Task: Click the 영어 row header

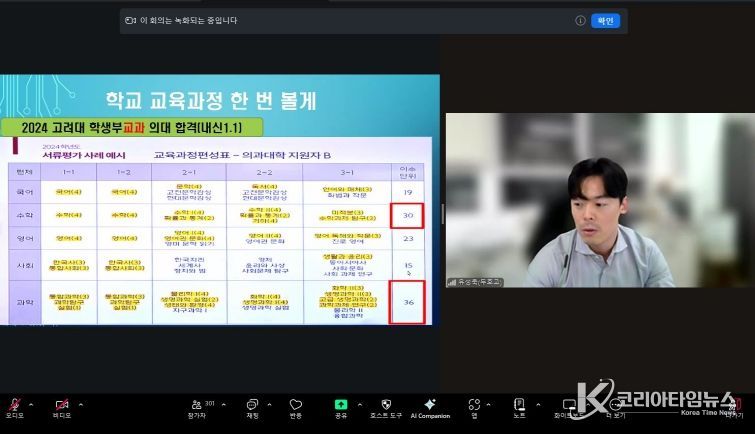Action: (25, 238)
